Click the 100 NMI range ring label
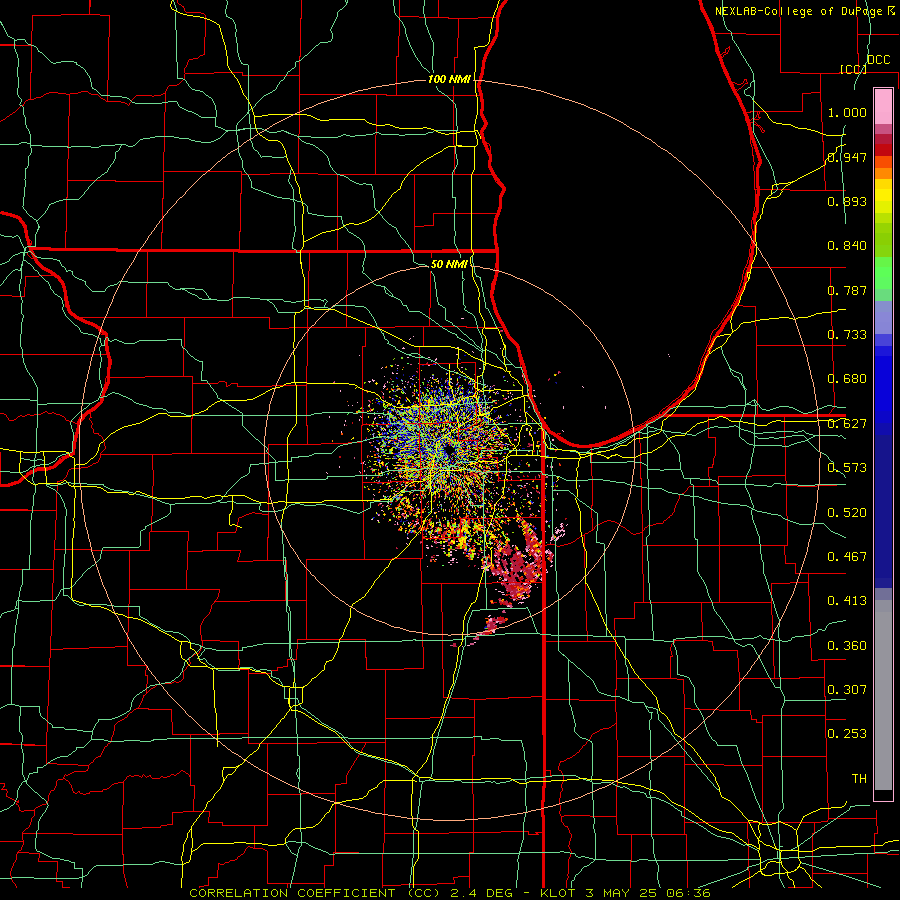 pos(449,79)
